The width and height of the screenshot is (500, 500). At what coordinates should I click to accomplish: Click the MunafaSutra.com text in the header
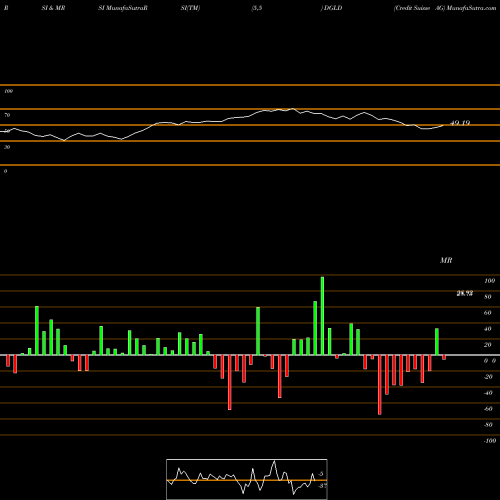click(471, 8)
